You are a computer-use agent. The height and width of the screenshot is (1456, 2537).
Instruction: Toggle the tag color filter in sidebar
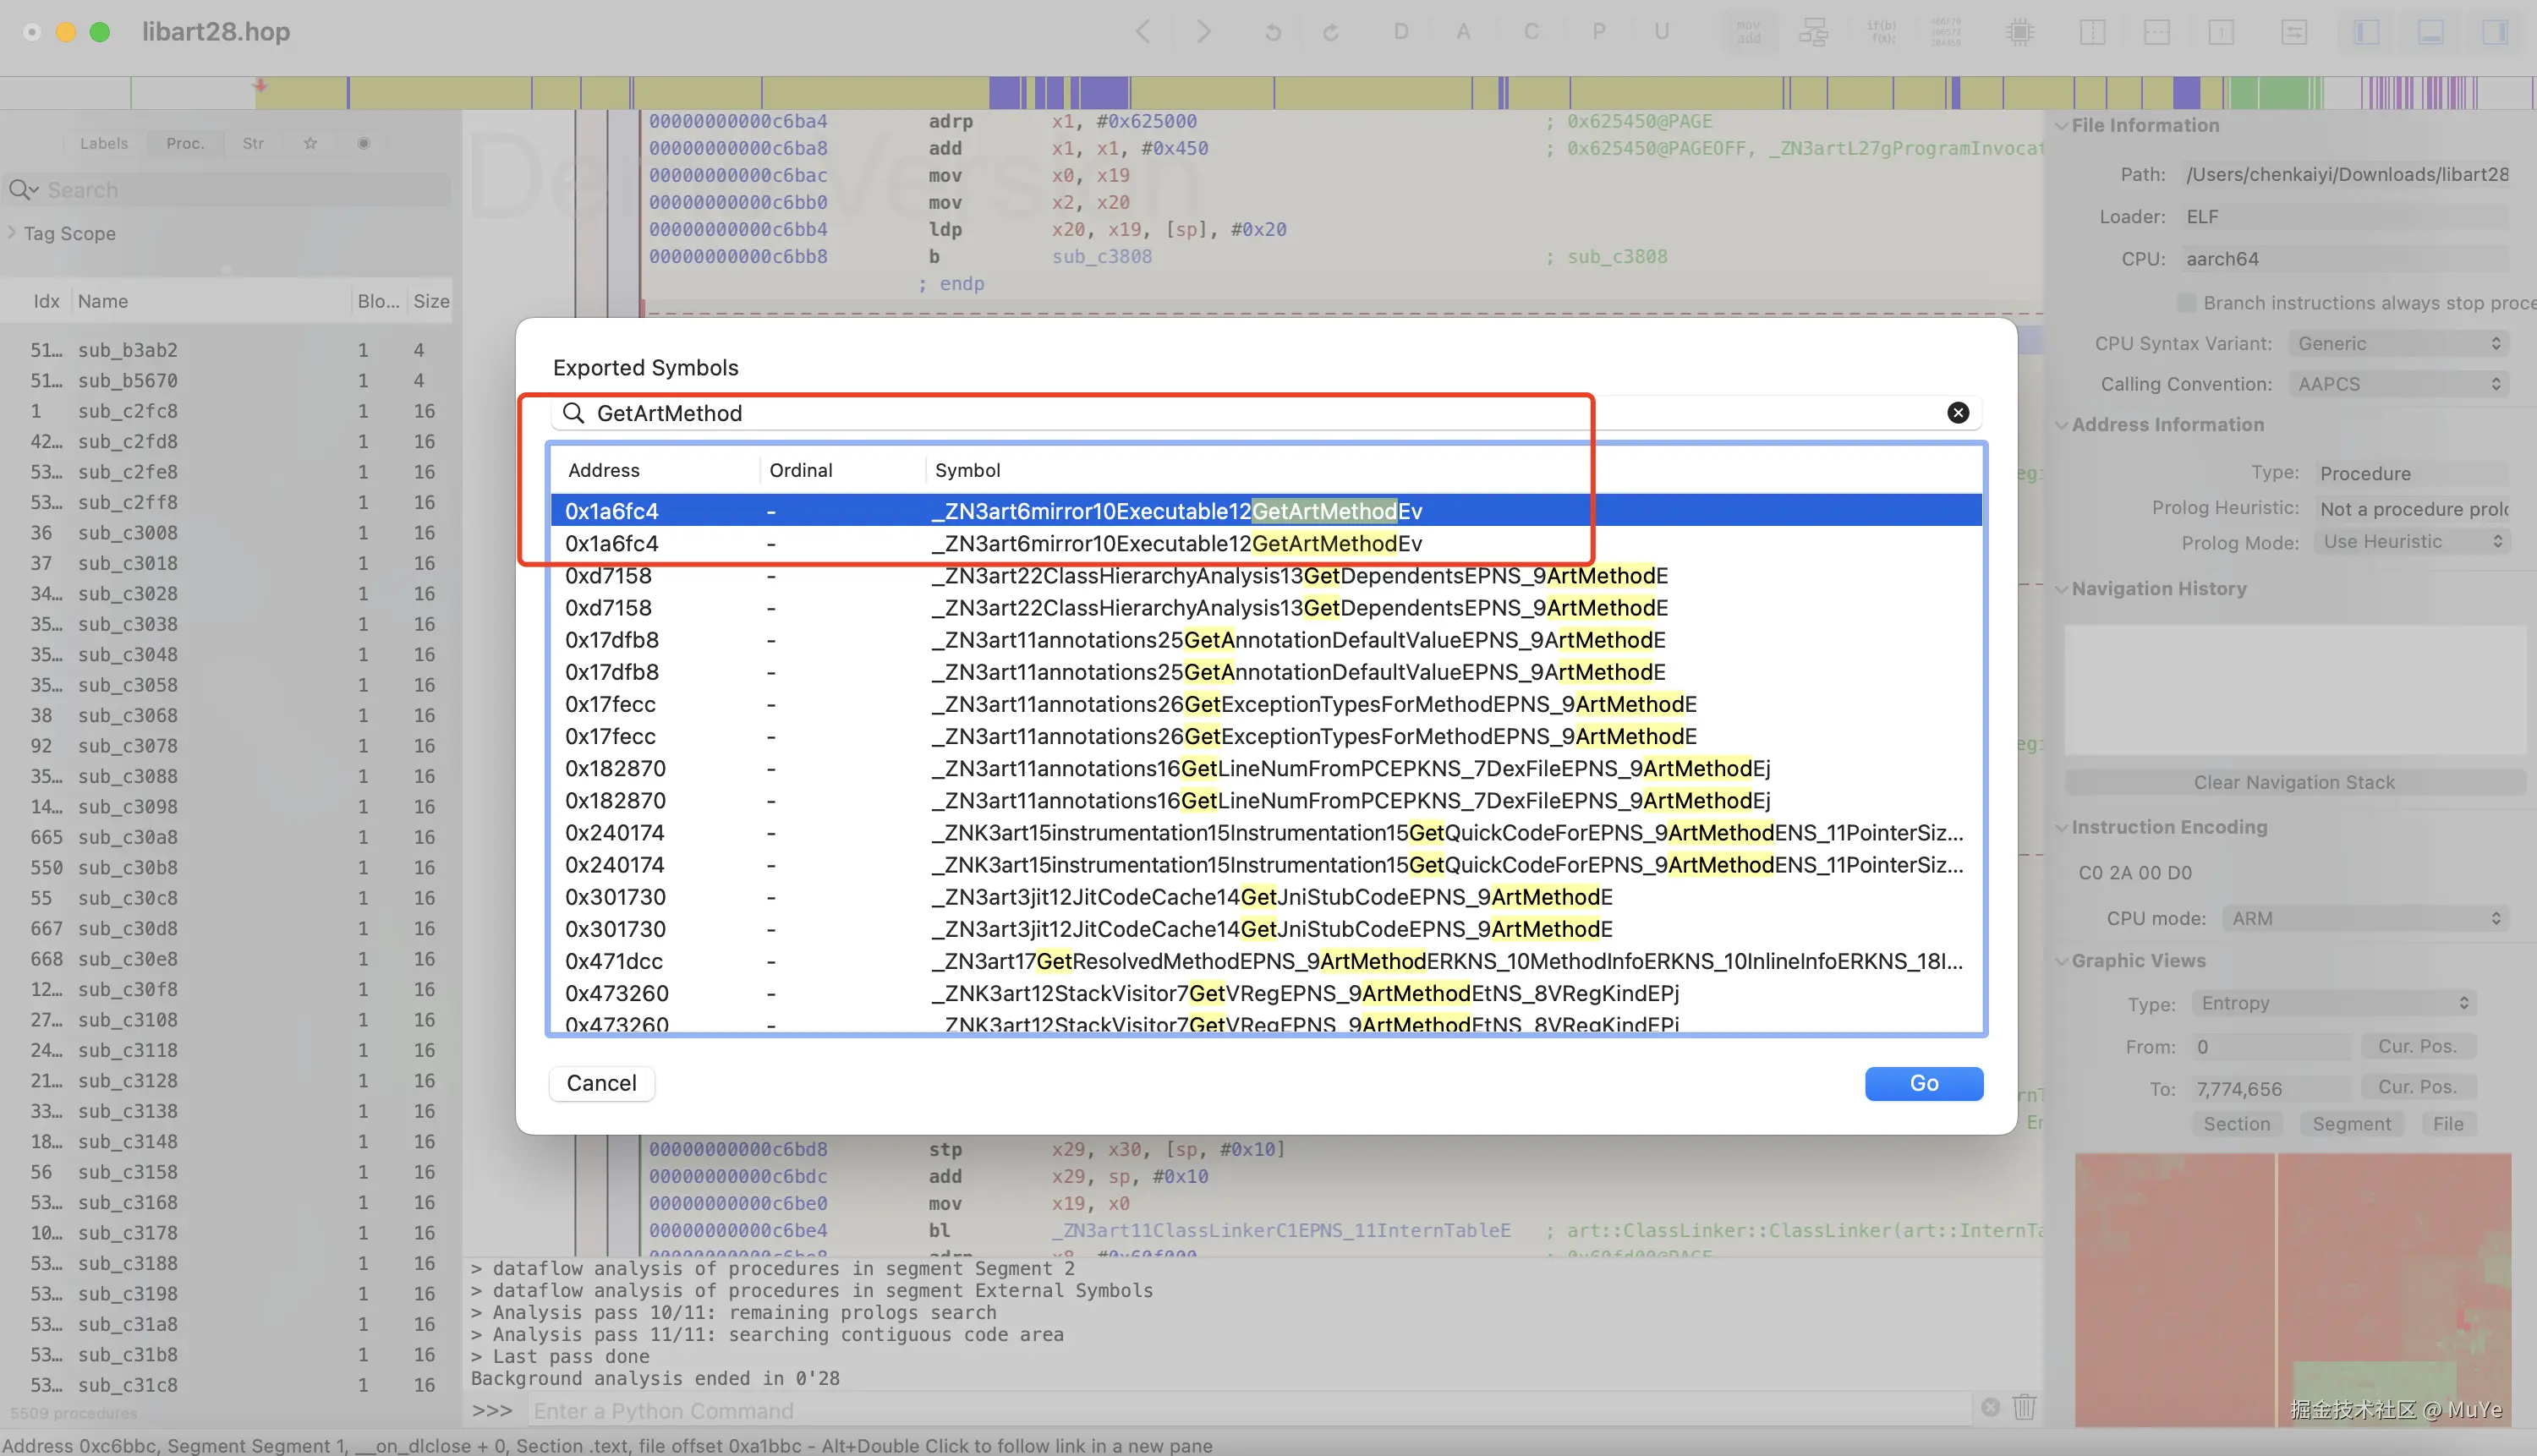(364, 143)
